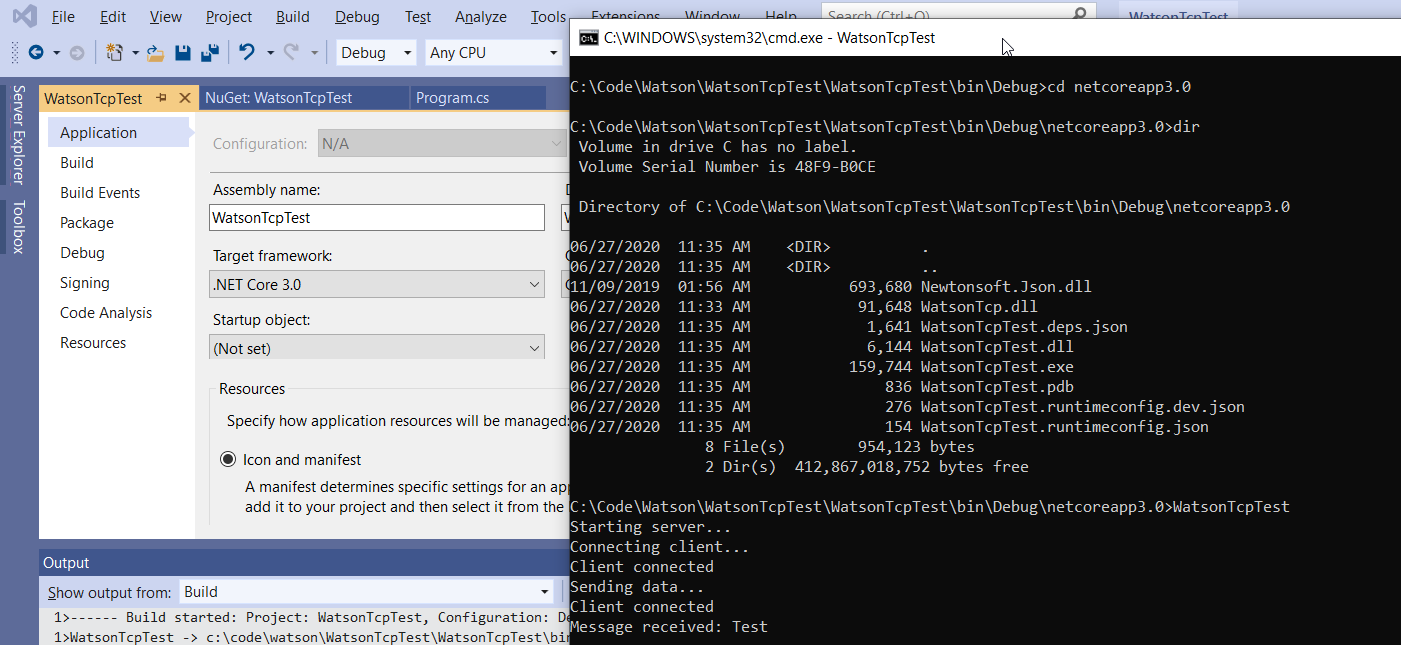Open the Code Analysis settings page
Image resolution: width=1401 pixels, height=645 pixels.
click(x=105, y=312)
